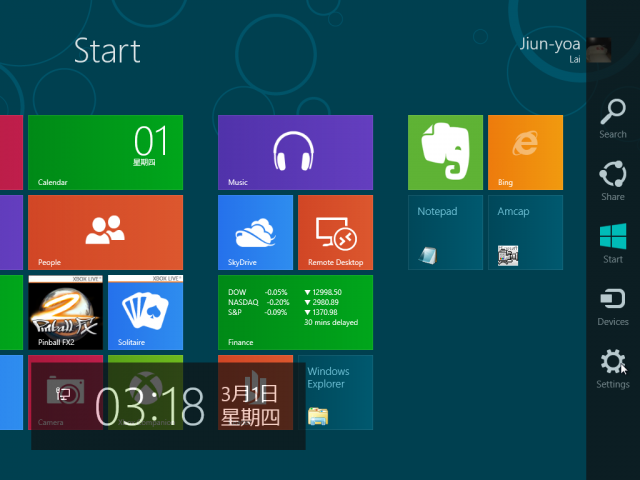Open the Settings gear charm

pyautogui.click(x=613, y=369)
